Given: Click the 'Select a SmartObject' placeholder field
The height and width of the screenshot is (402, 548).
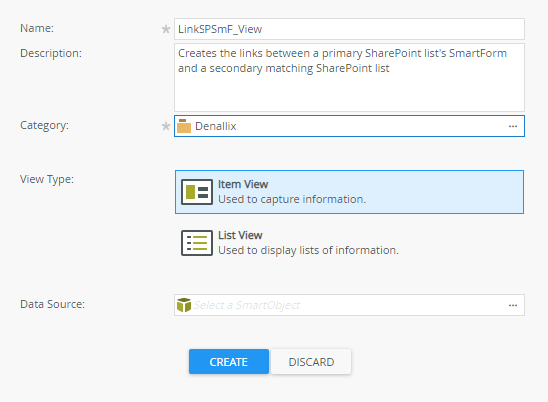Looking at the screenshot, I should pos(349,305).
